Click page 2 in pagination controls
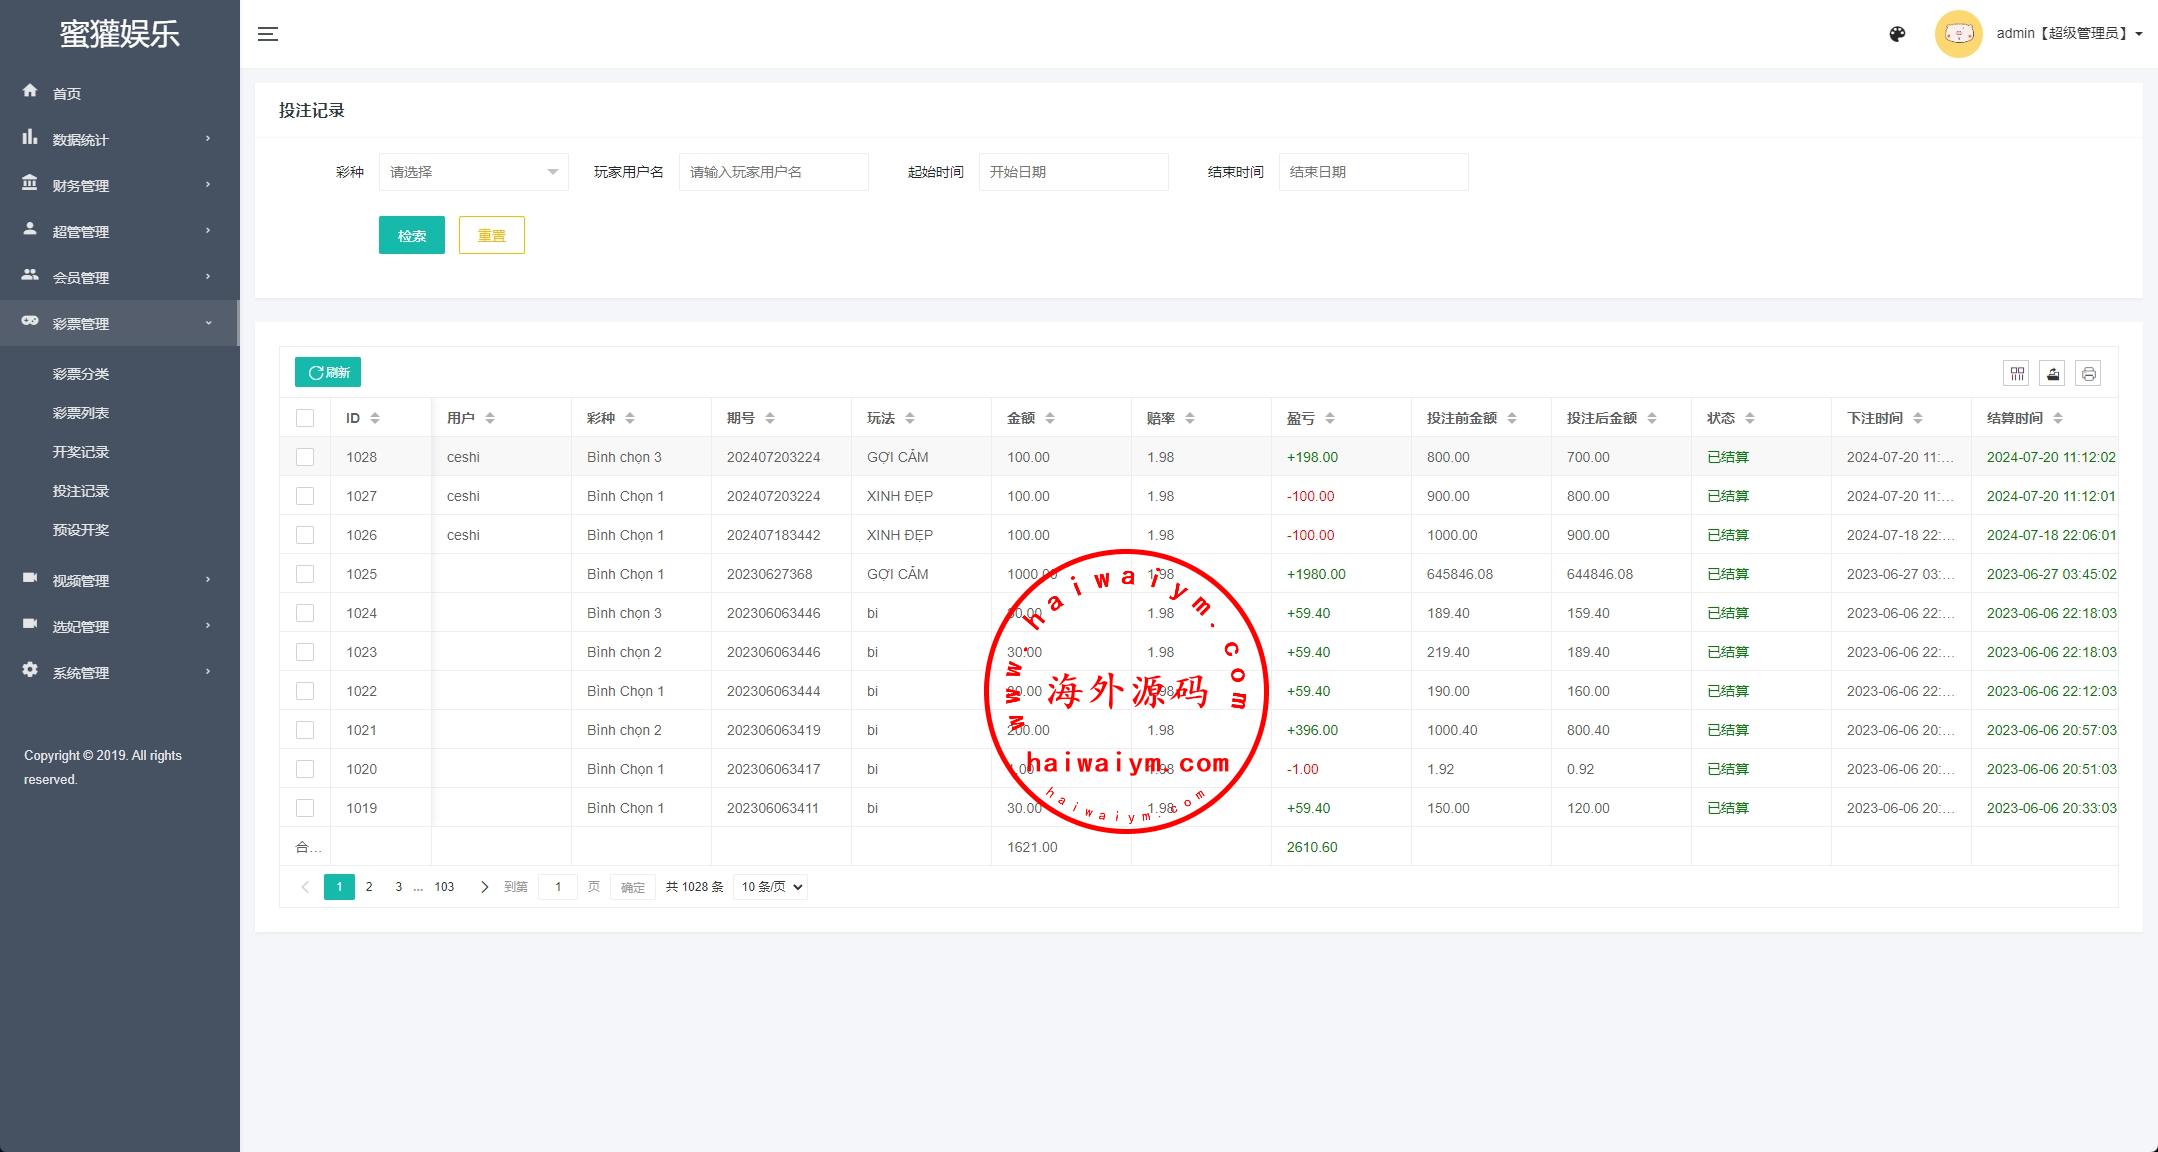This screenshot has height=1152, width=2158. click(x=370, y=885)
